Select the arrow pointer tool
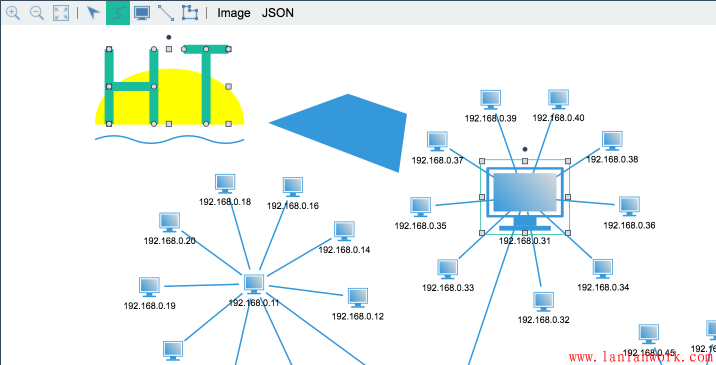The image size is (716, 365). [x=94, y=13]
